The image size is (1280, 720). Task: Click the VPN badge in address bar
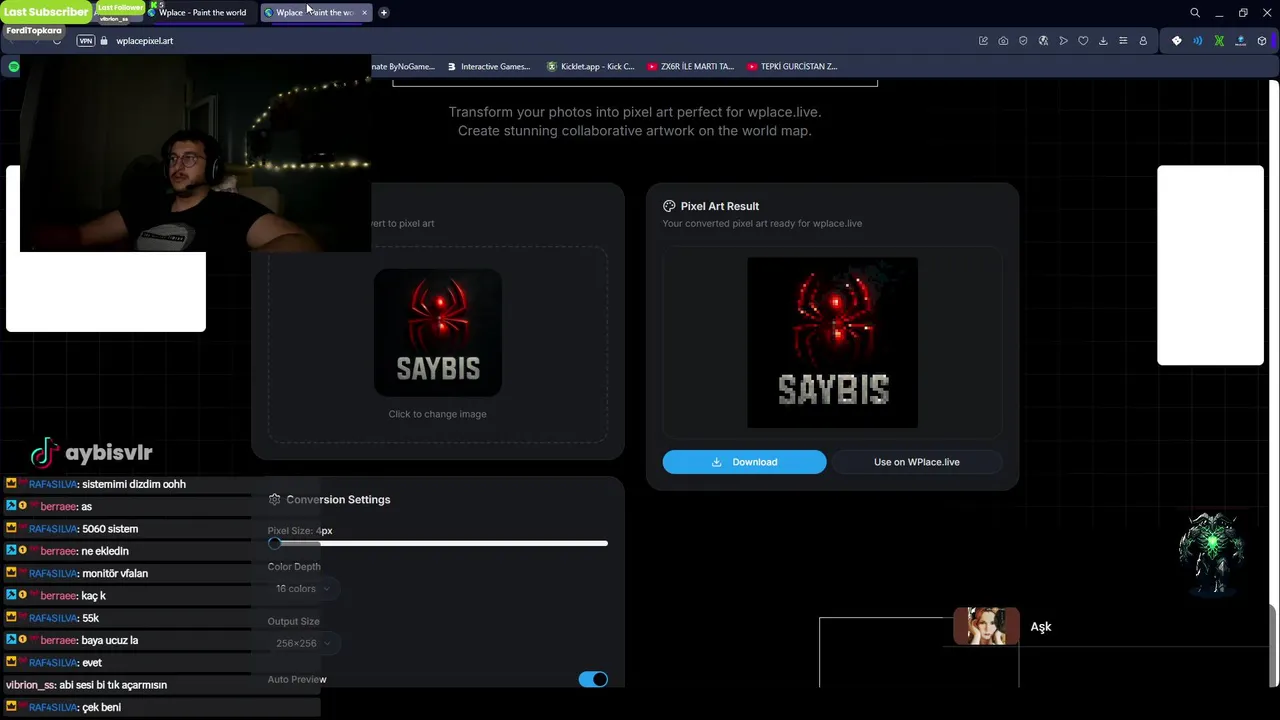click(x=86, y=41)
